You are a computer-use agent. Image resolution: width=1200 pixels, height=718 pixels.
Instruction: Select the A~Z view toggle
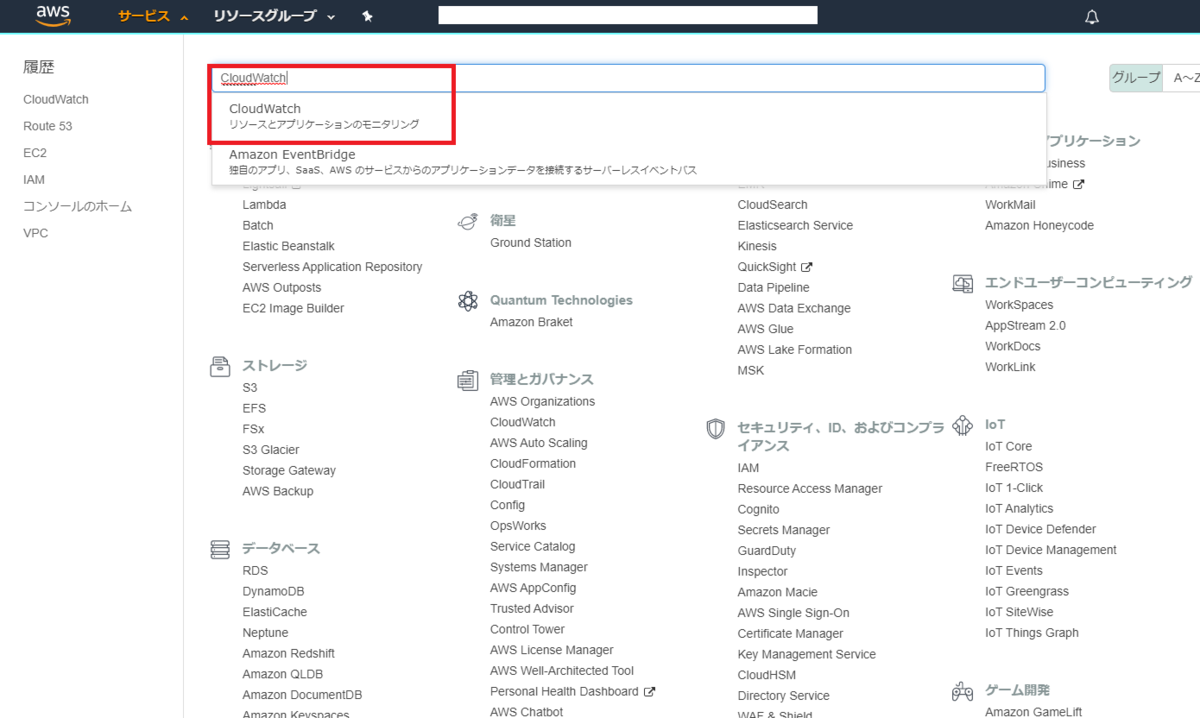click(1184, 78)
